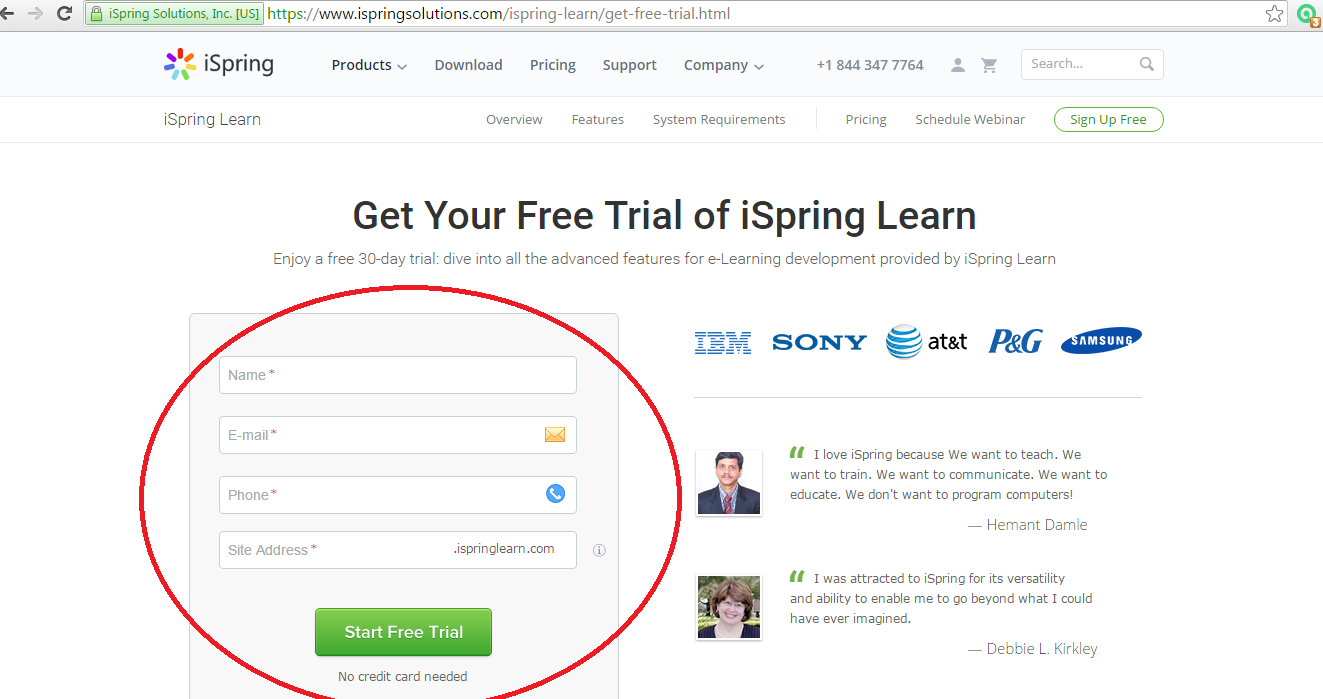Click the iSpring Solutions security certificate badge
Screen dimensions: 1323x699
pyautogui.click(x=174, y=14)
